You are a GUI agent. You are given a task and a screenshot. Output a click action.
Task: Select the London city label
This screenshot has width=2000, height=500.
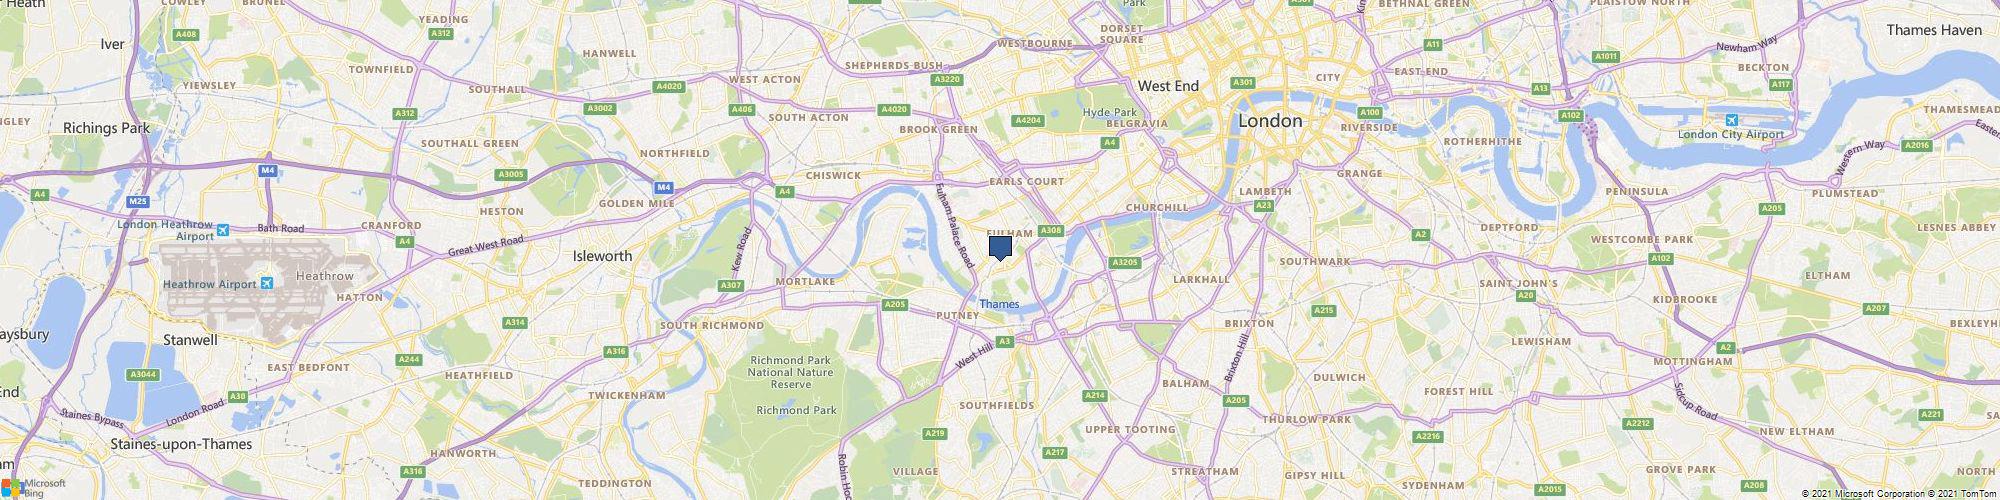[1270, 121]
